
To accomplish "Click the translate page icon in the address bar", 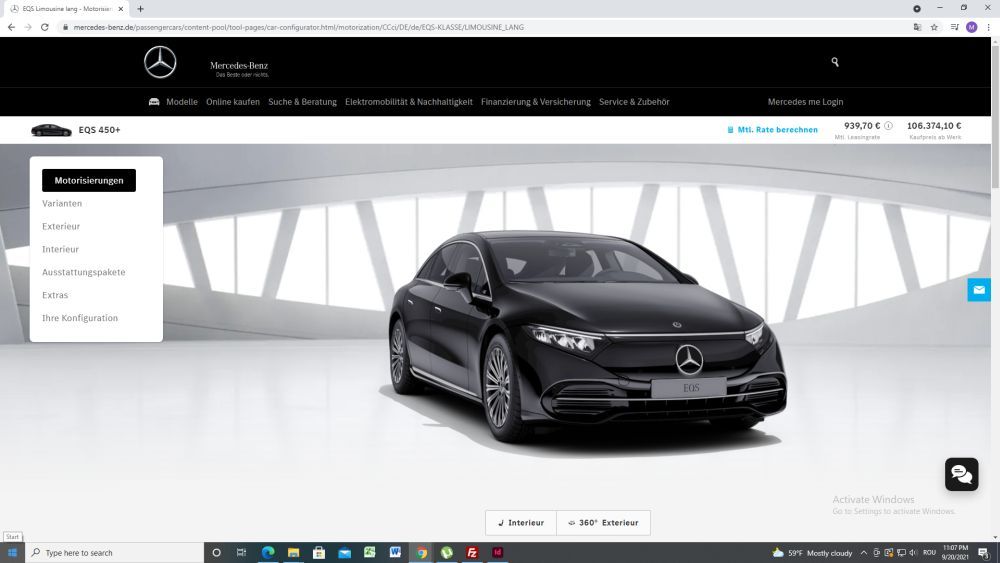I will (917, 27).
